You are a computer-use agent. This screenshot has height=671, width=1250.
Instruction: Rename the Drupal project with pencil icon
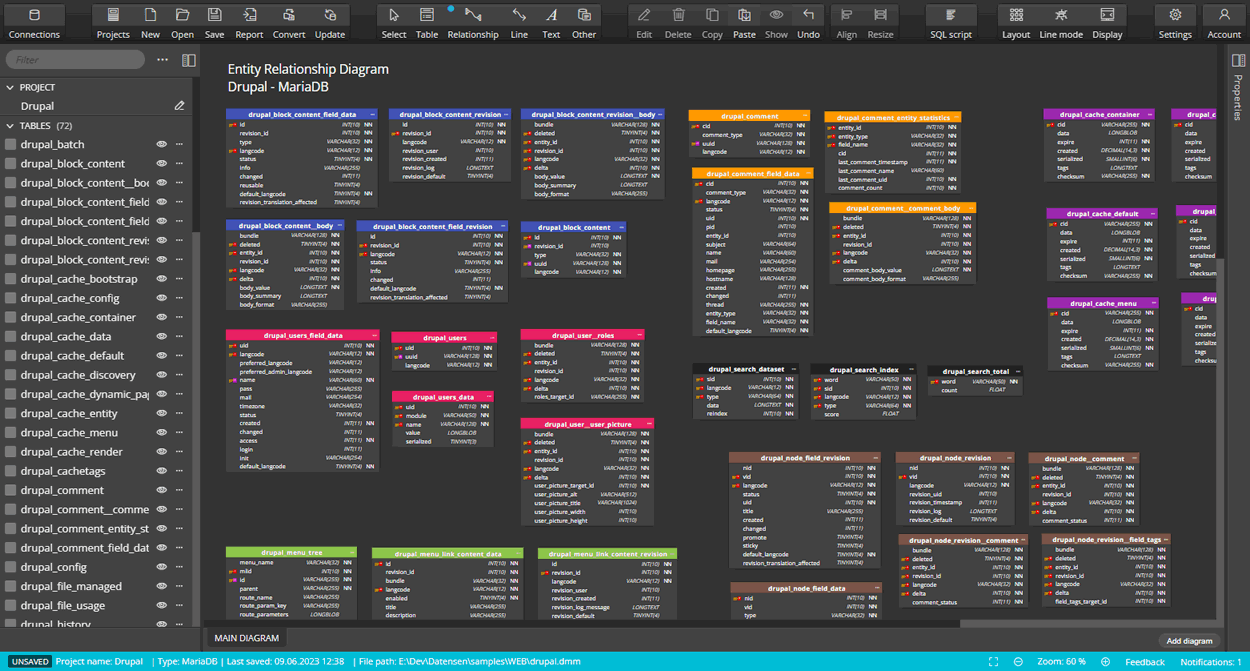tap(180, 106)
